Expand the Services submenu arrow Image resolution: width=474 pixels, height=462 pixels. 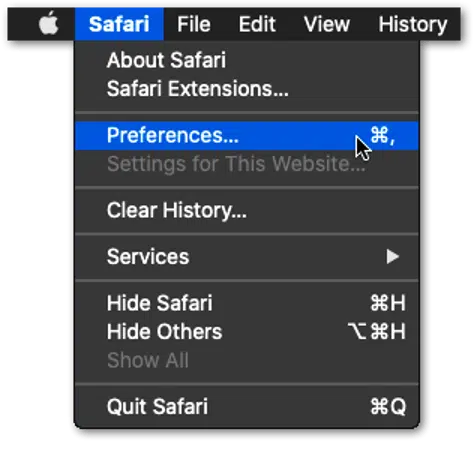(x=393, y=257)
